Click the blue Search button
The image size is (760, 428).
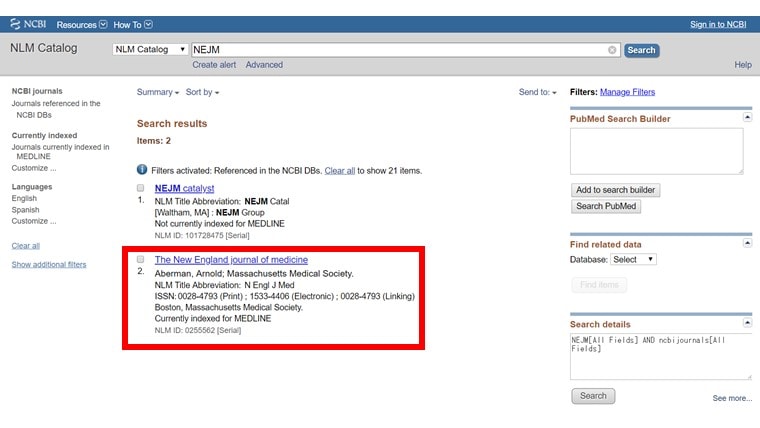(641, 50)
